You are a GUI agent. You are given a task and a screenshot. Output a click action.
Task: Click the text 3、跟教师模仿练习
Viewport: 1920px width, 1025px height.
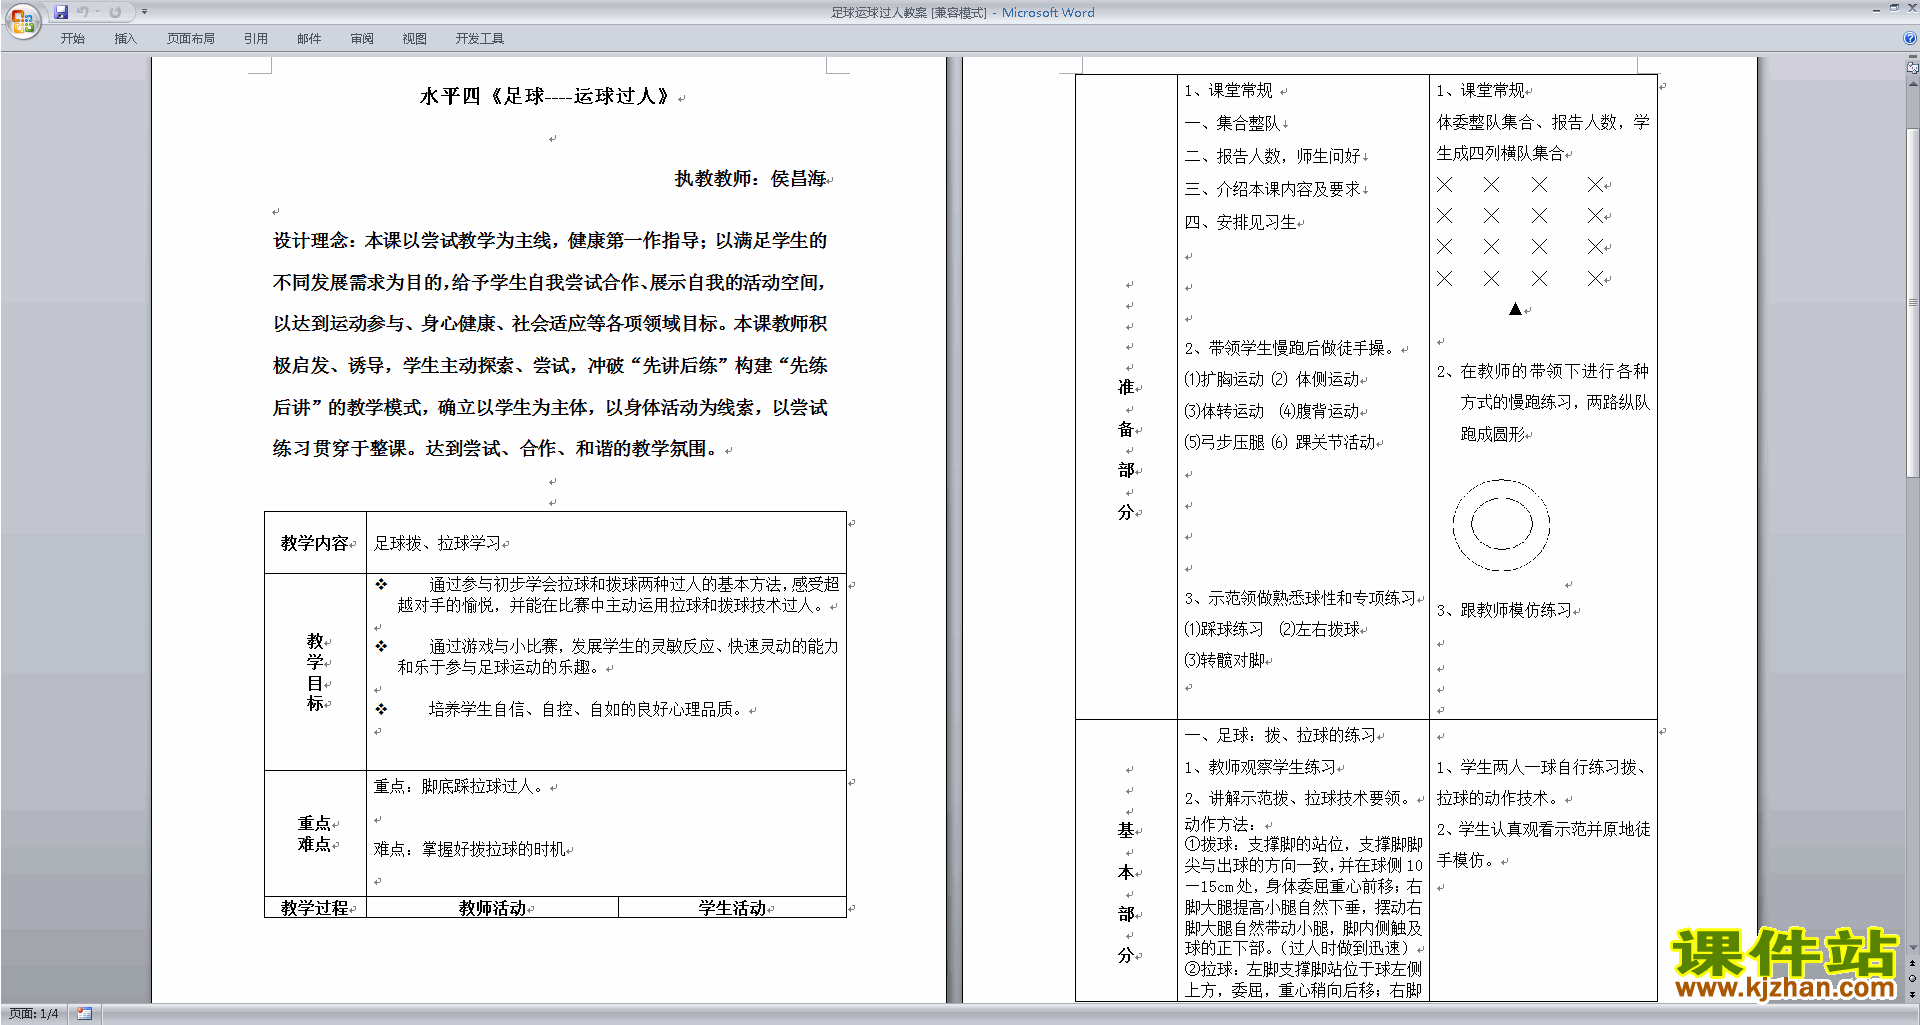coord(1504,610)
